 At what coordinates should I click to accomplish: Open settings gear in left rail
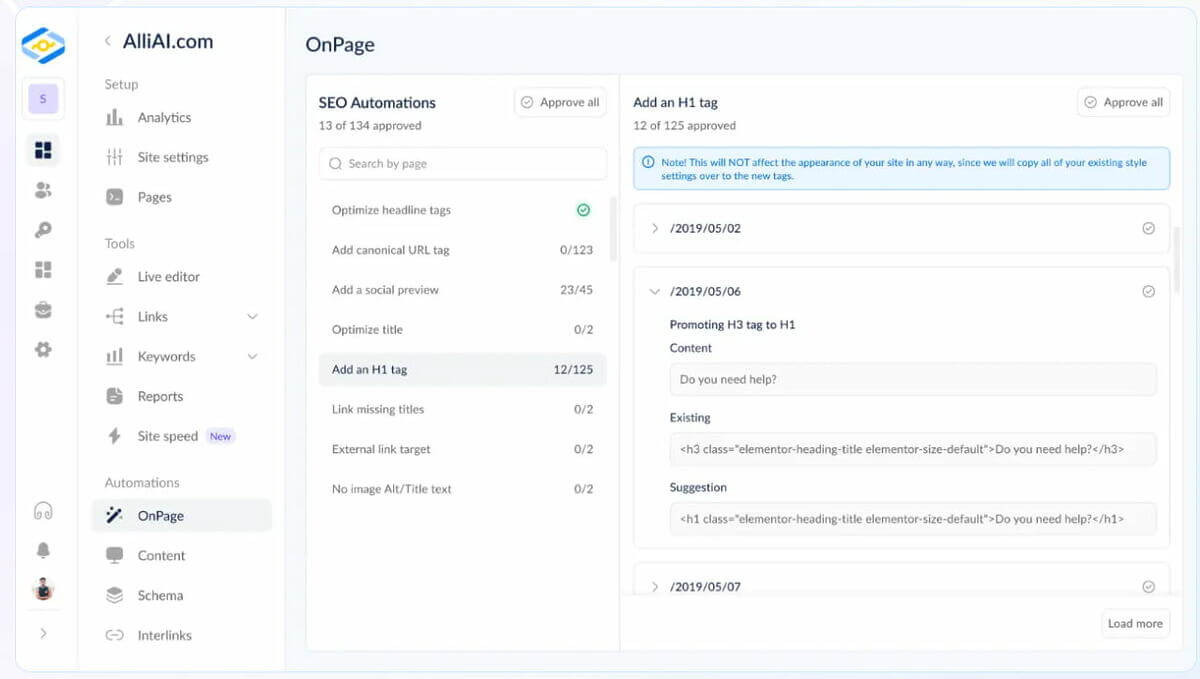[43, 350]
